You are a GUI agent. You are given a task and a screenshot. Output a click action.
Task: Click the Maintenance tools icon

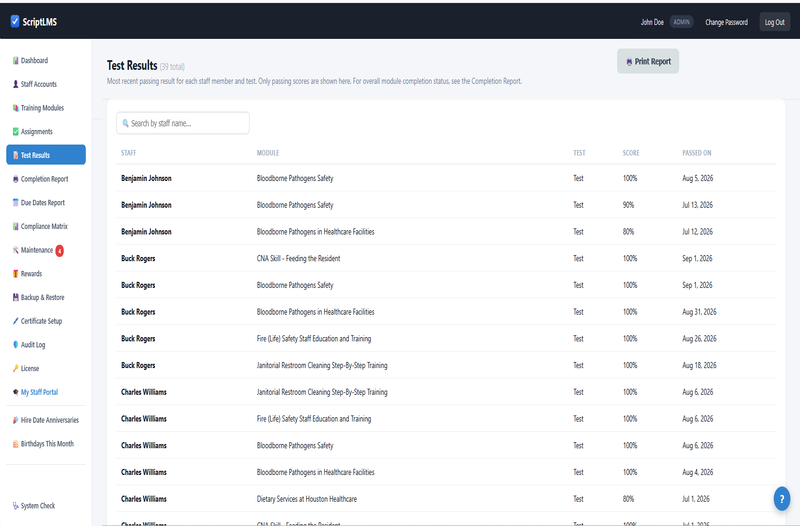point(15,250)
